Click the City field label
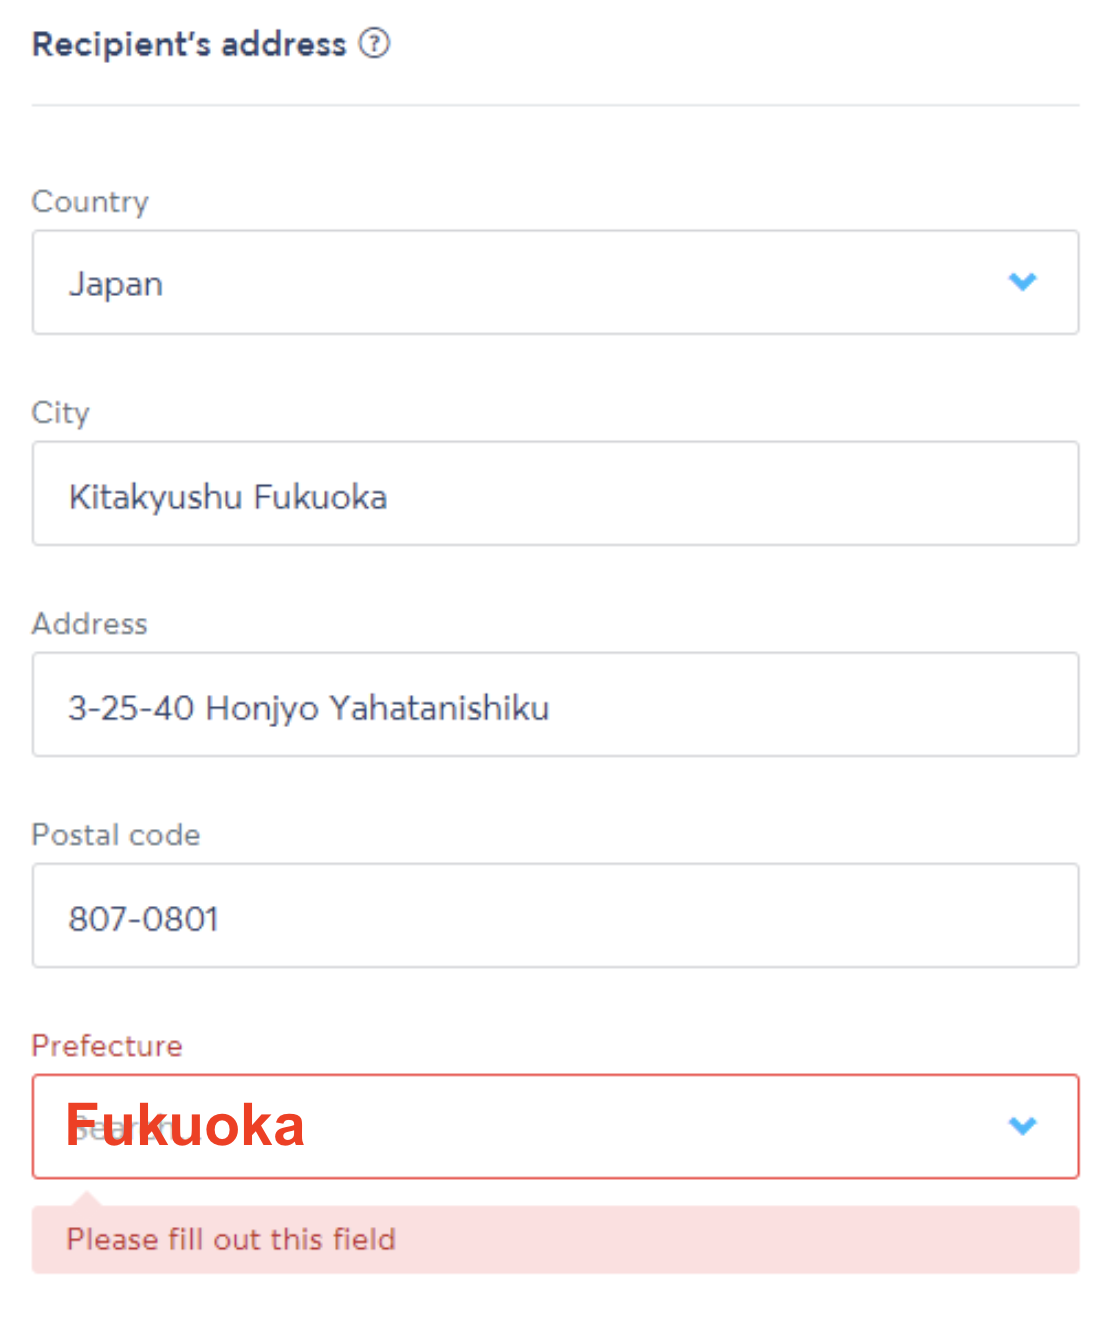This screenshot has width=1112, height=1320. click(x=61, y=413)
